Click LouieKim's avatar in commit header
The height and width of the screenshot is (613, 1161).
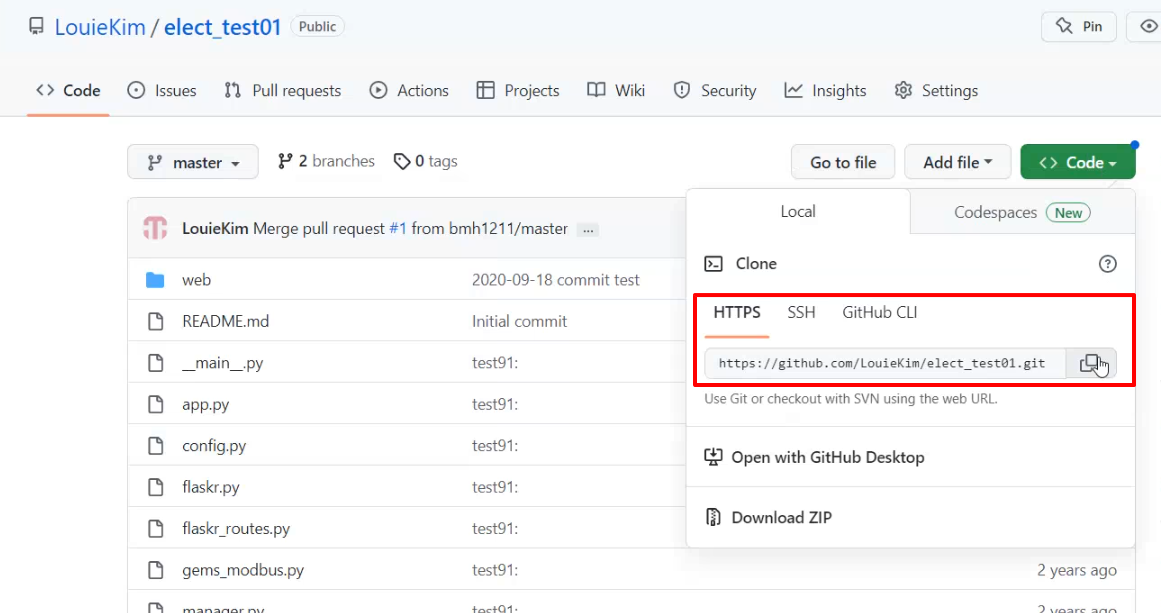coord(155,228)
